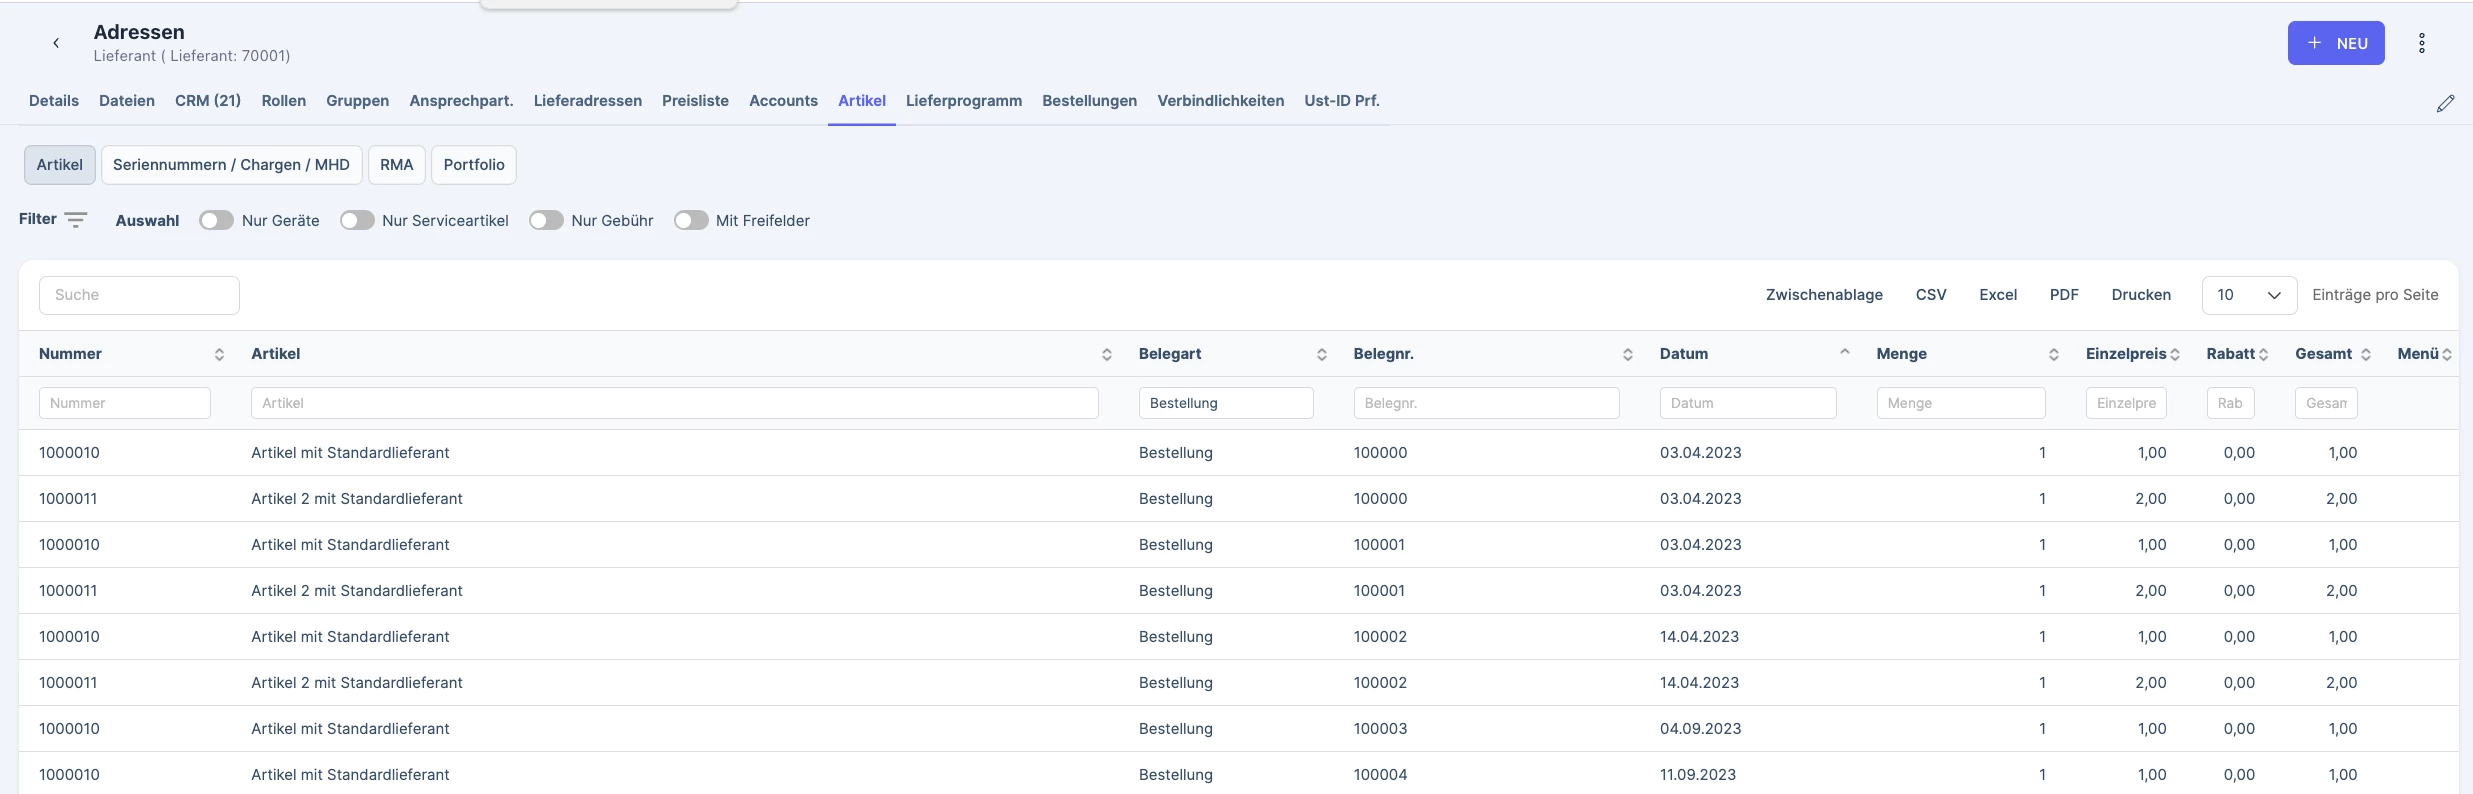Turn on the Mit Freifelder switch
Viewport: 2473px width, 794px height.
(691, 220)
